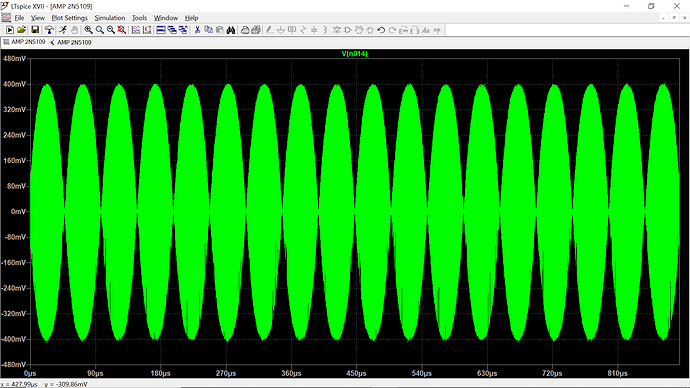Open the Tools menu
The height and width of the screenshot is (388, 690).
tap(139, 18)
